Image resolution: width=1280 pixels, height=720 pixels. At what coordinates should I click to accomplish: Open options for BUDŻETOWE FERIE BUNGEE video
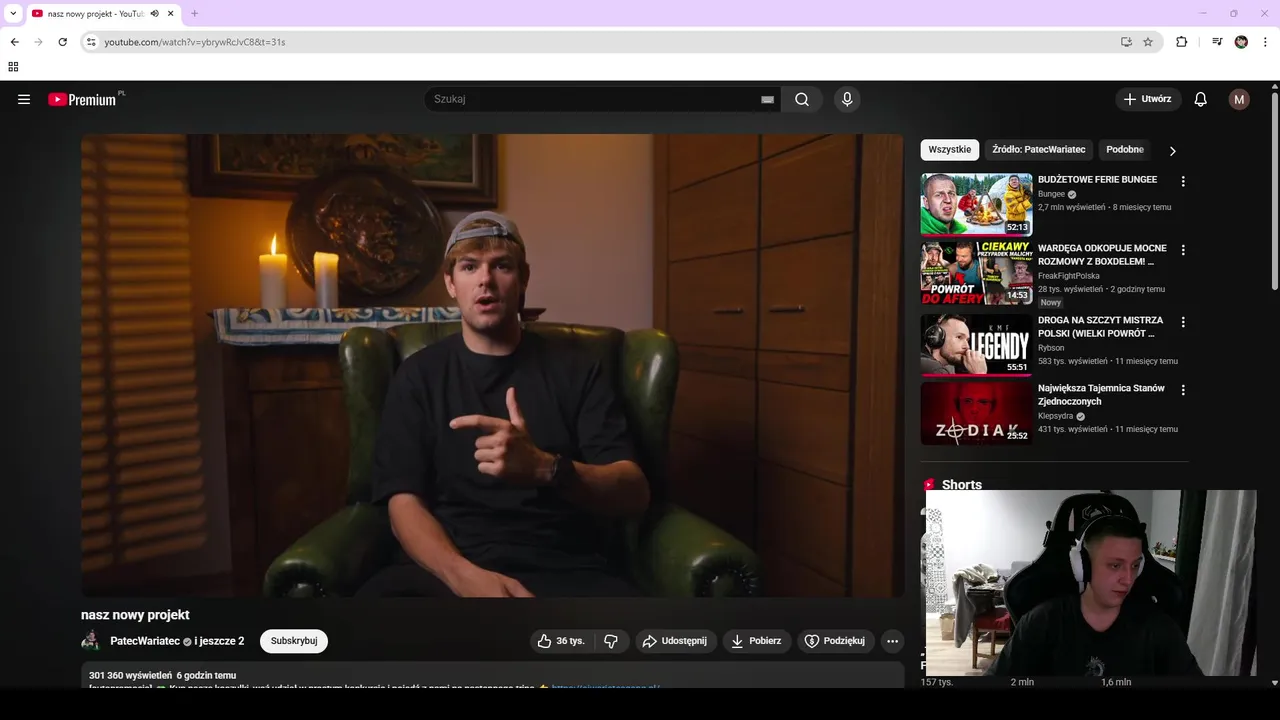(x=1183, y=182)
